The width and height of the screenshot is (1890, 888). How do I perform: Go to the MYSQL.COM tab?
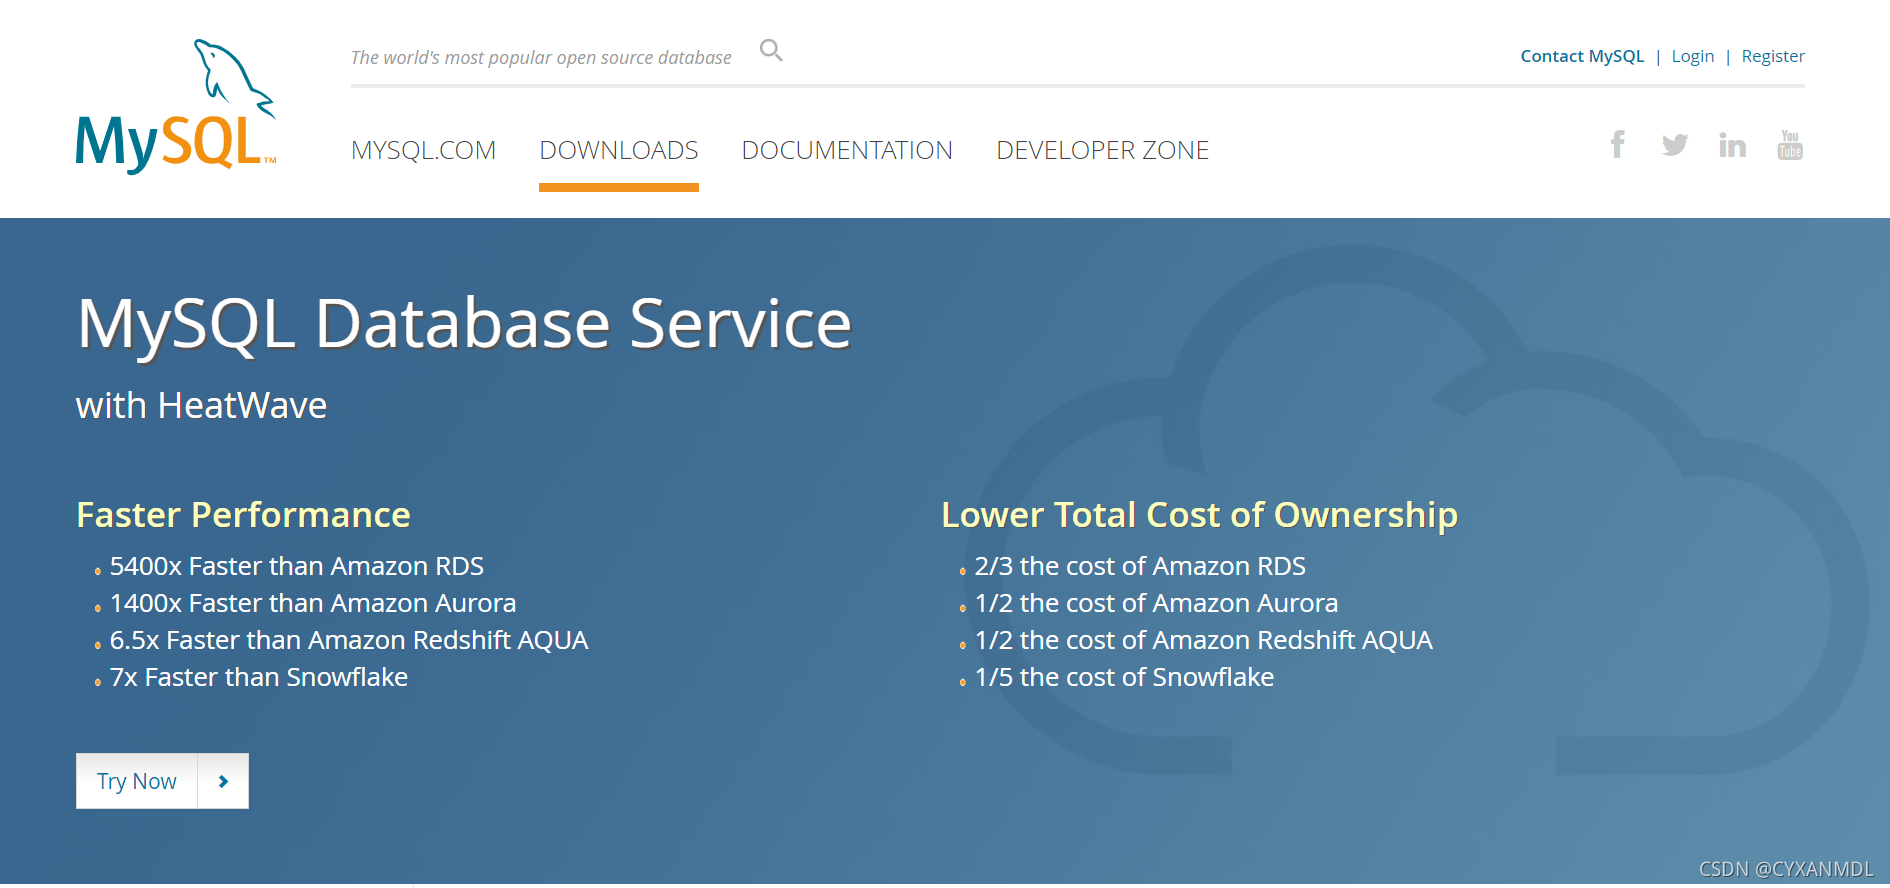click(x=423, y=150)
